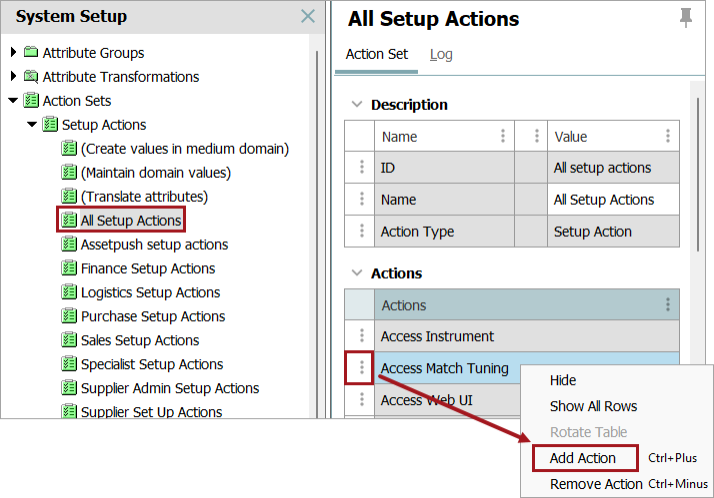Open Access Instrument row options dots

pos(362,336)
